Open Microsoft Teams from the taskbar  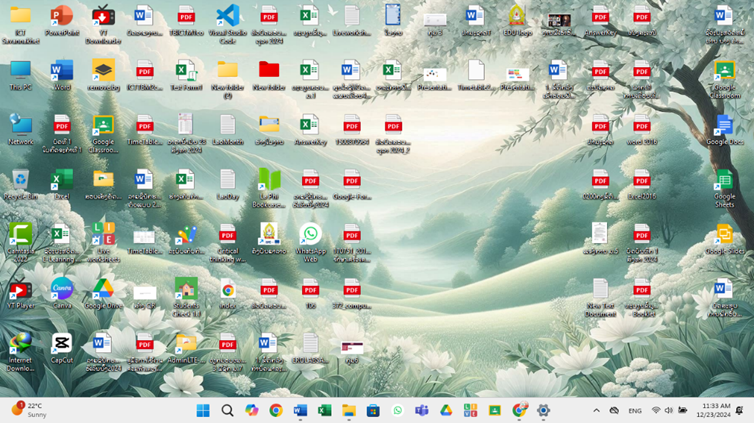click(422, 410)
